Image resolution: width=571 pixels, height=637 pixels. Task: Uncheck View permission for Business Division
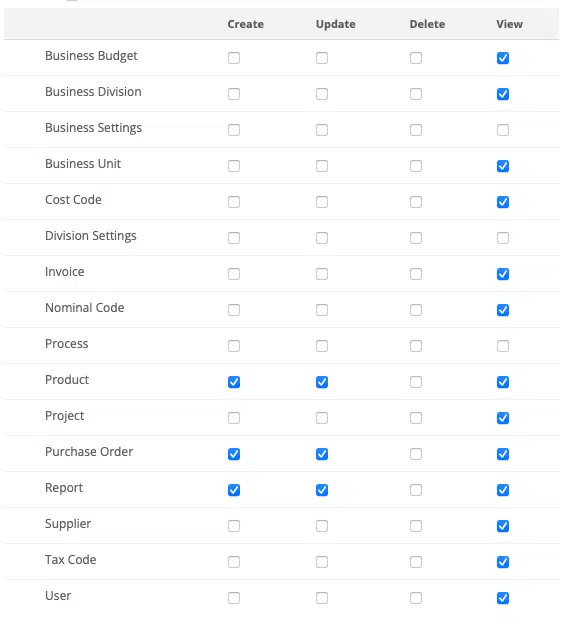coord(503,94)
